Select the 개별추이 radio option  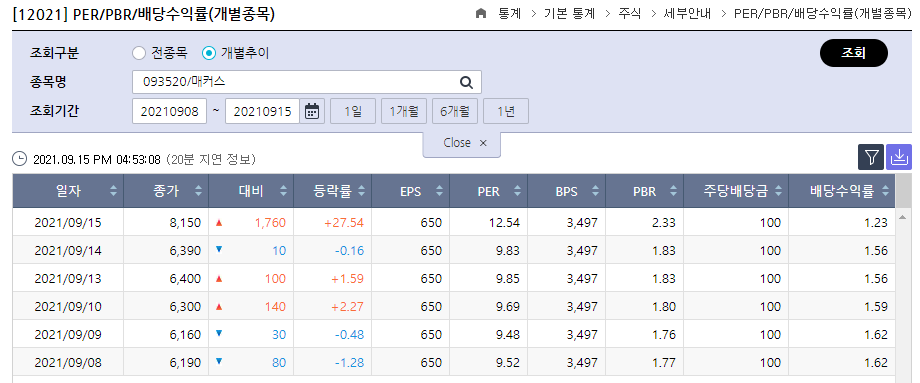tap(208, 53)
